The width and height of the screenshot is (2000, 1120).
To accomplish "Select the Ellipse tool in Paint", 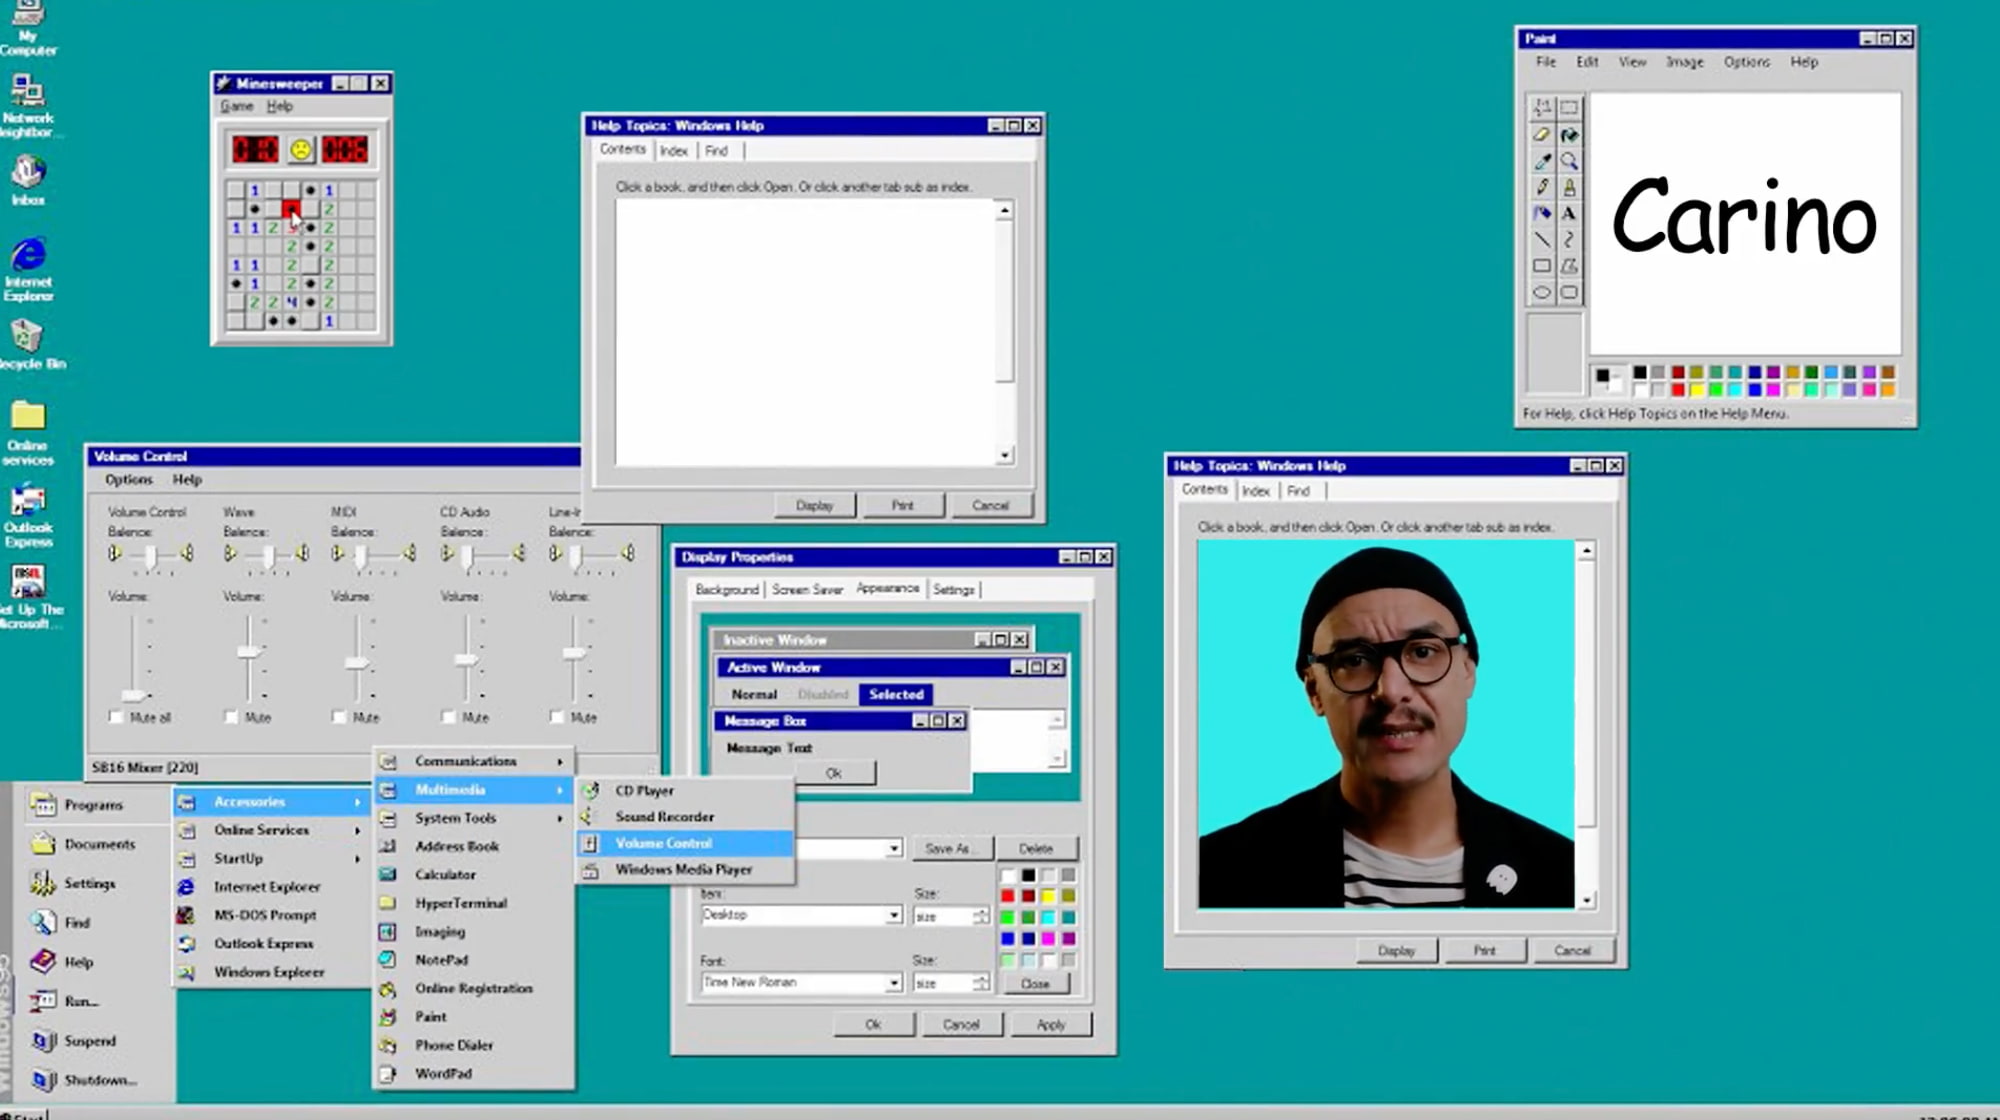I will coord(1542,293).
